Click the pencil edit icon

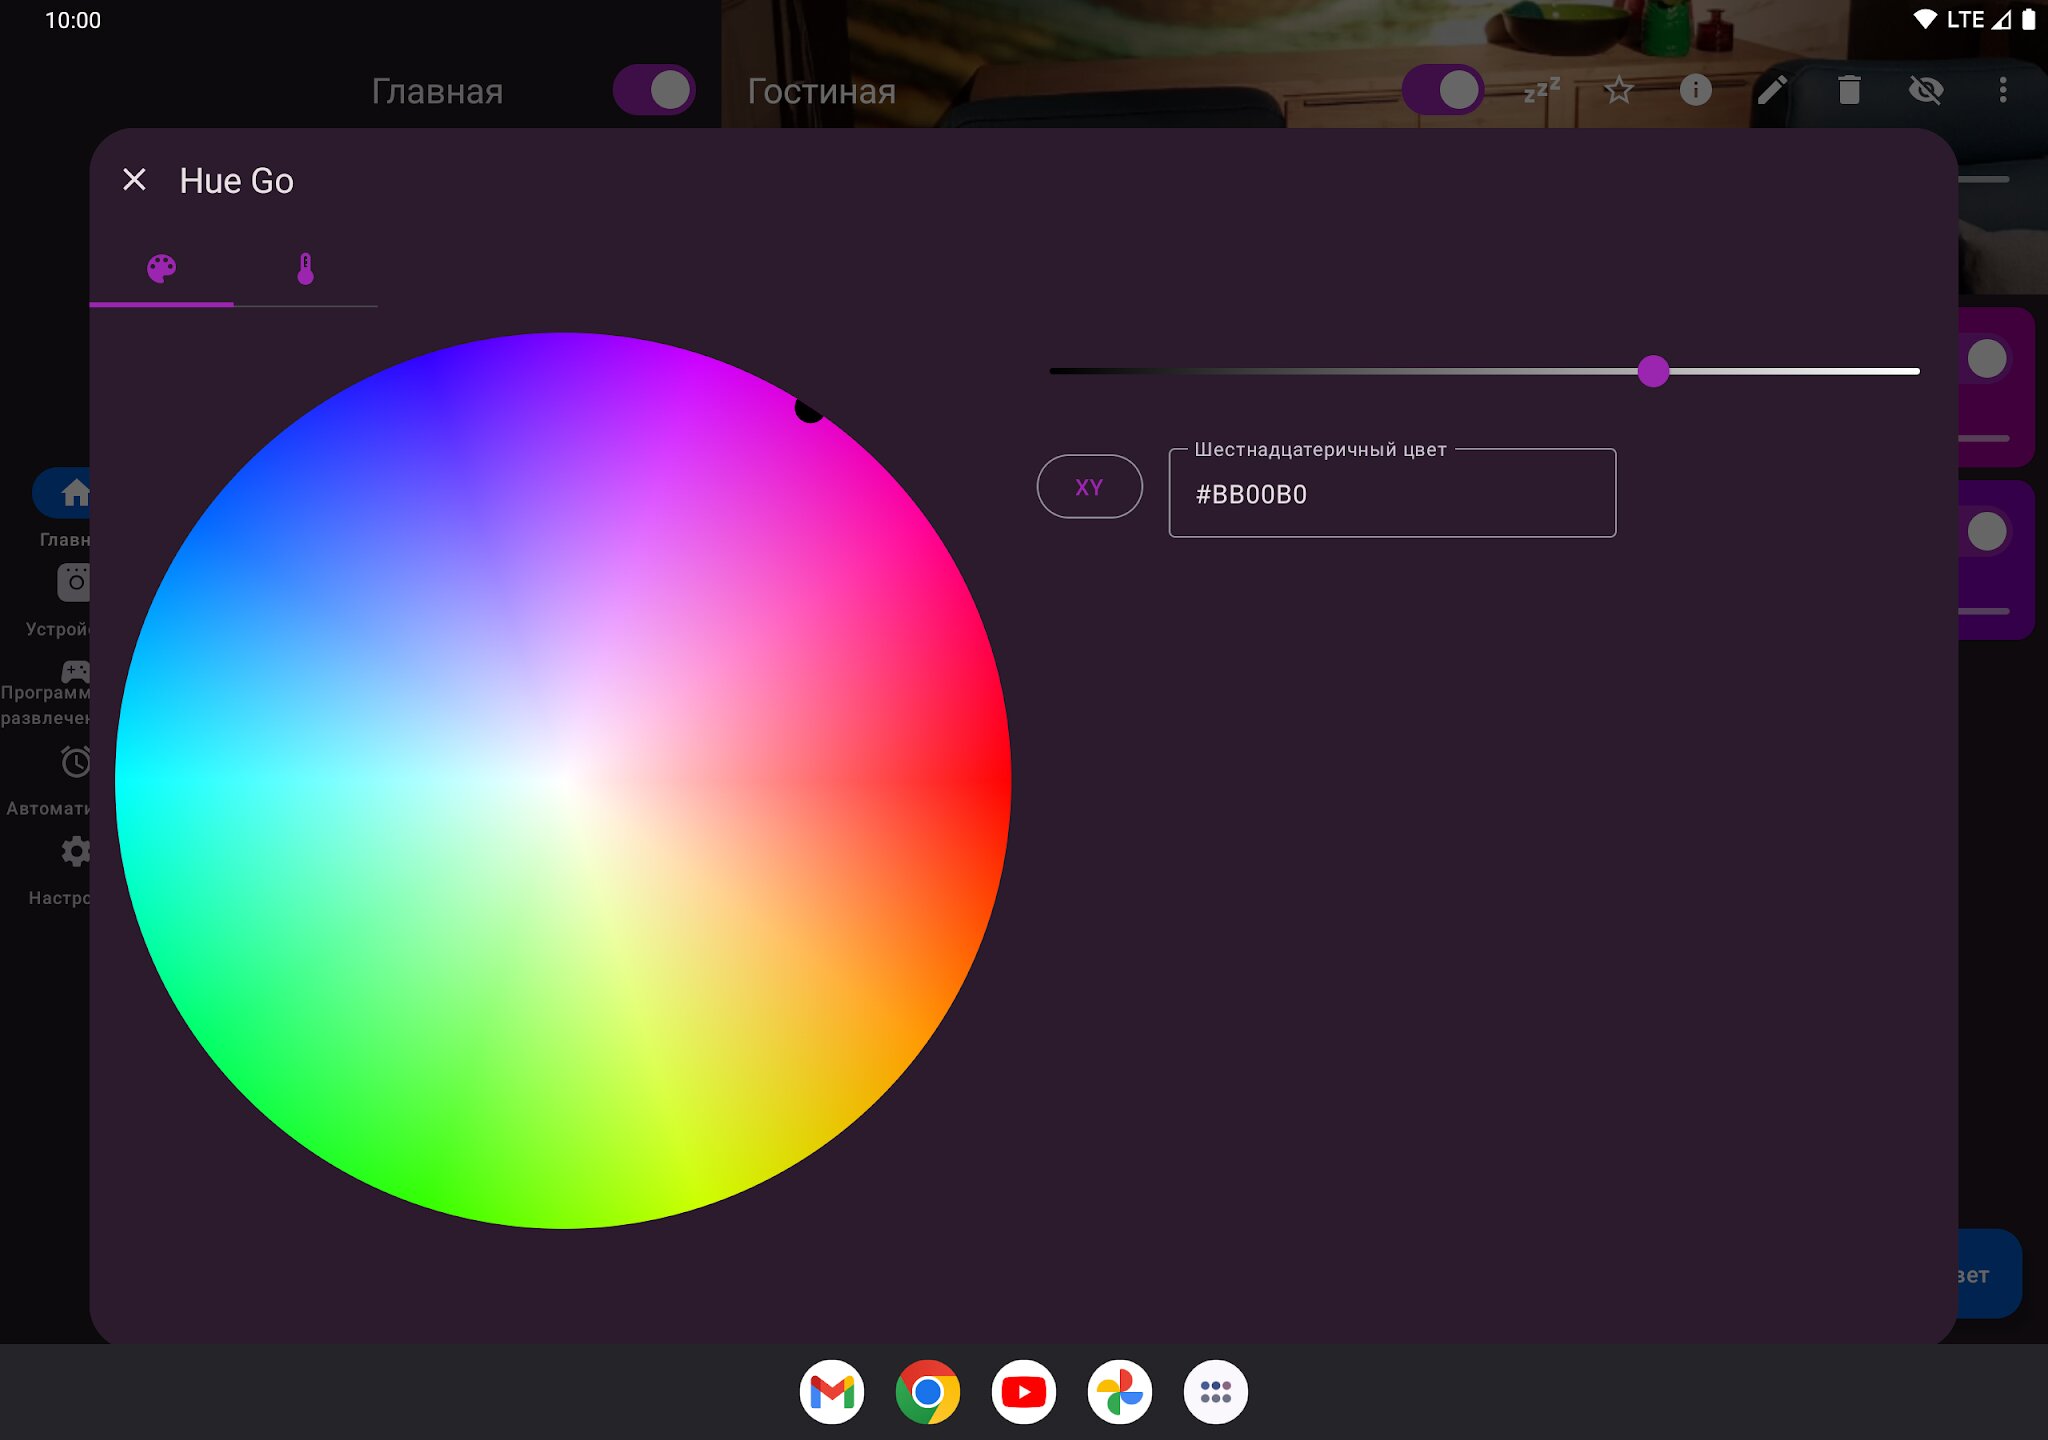pos(1772,90)
